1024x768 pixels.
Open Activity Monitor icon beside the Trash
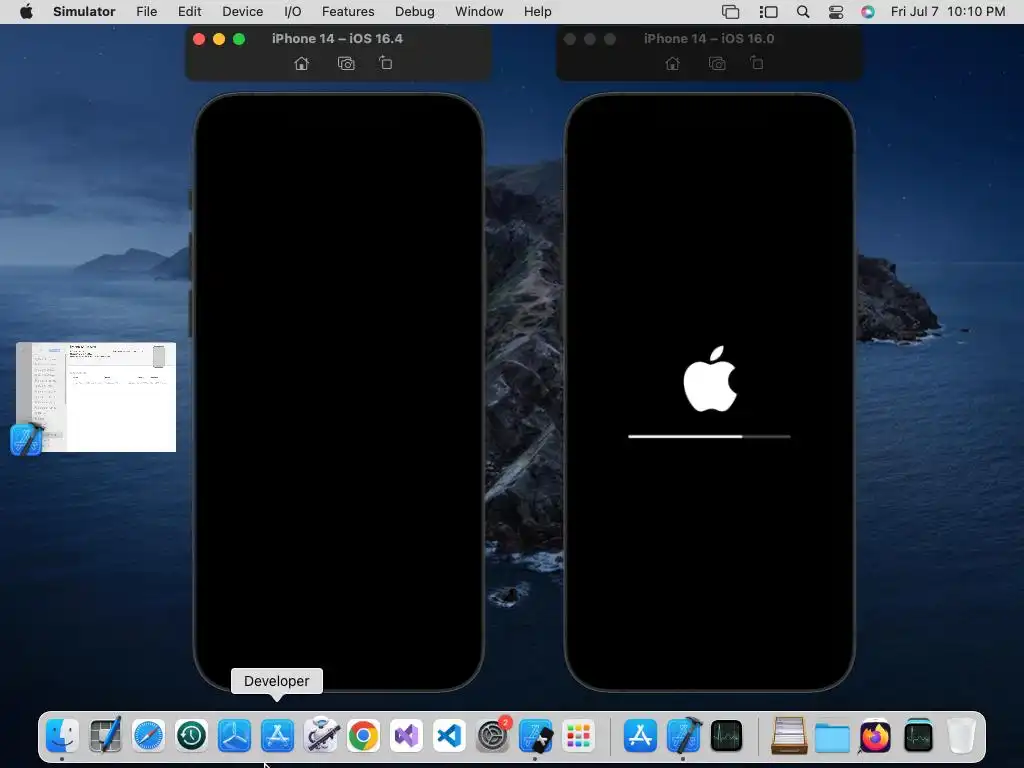pyautogui.click(x=918, y=735)
